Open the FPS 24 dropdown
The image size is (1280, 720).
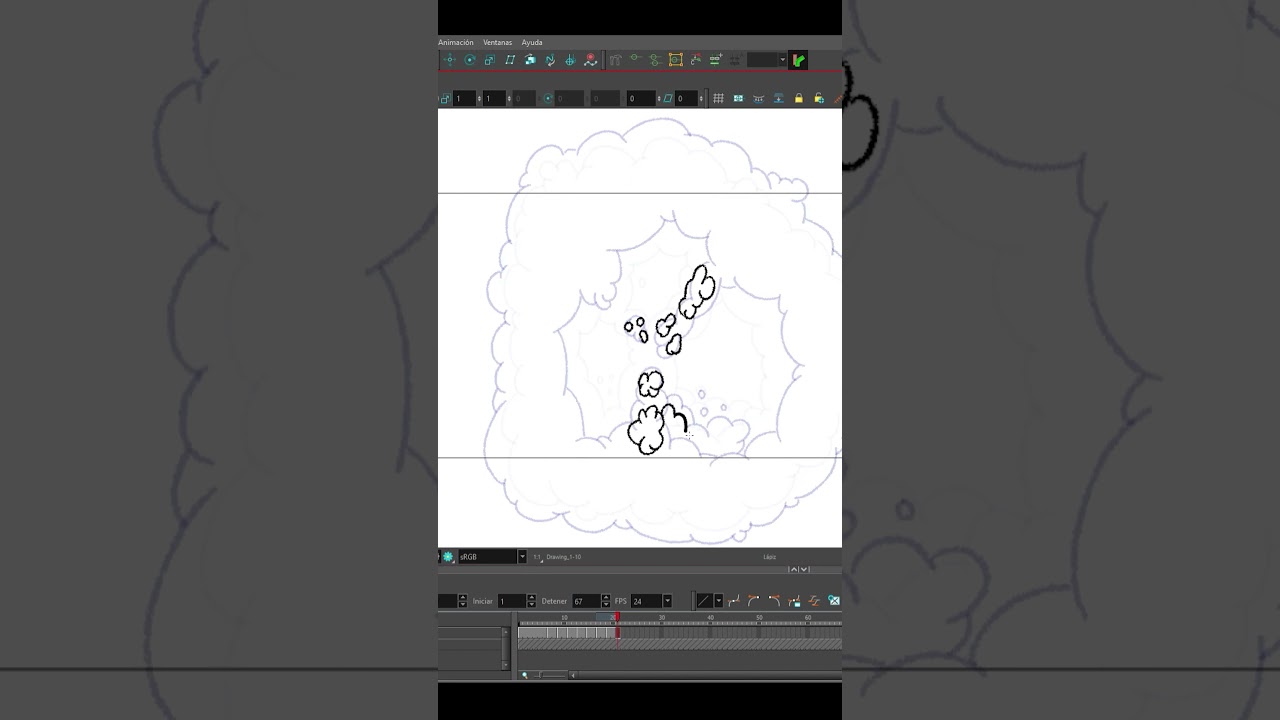coord(667,601)
